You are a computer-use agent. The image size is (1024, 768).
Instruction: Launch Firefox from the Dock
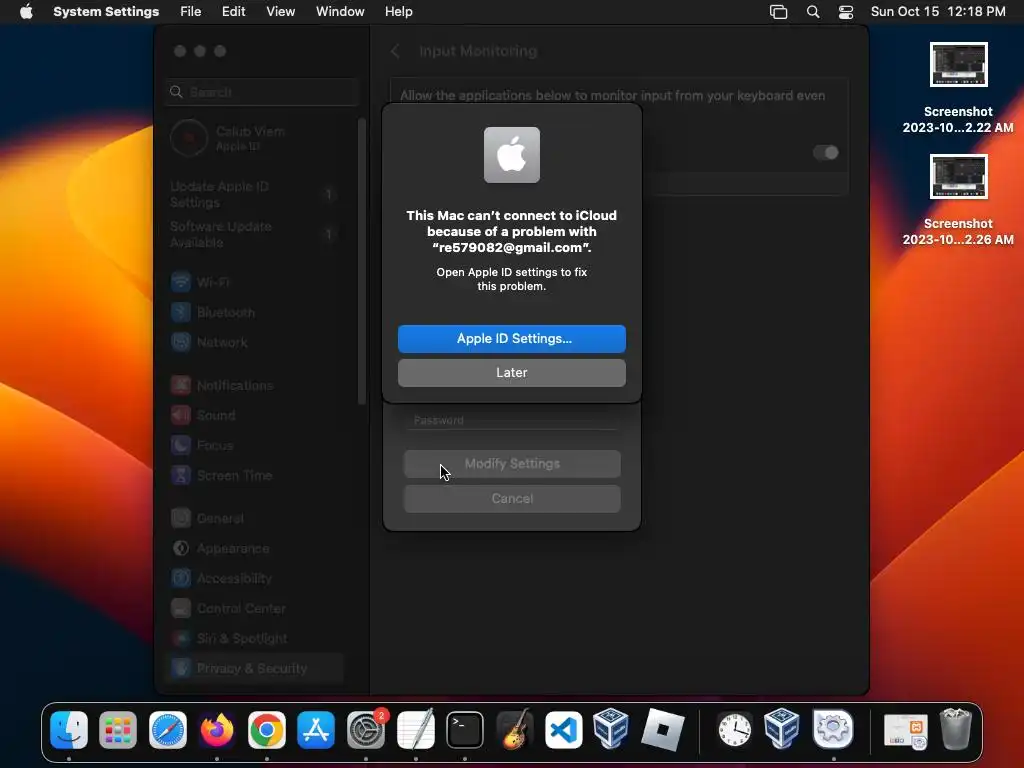[217, 729]
